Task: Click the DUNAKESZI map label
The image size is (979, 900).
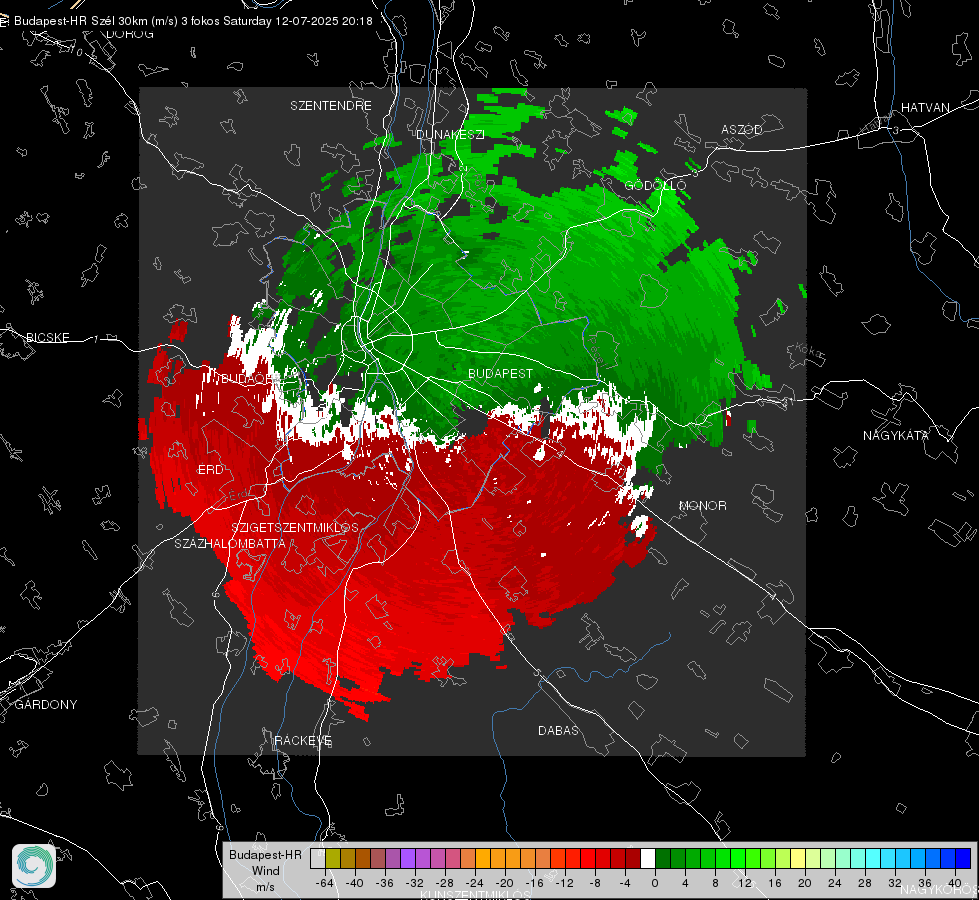Action: point(450,134)
